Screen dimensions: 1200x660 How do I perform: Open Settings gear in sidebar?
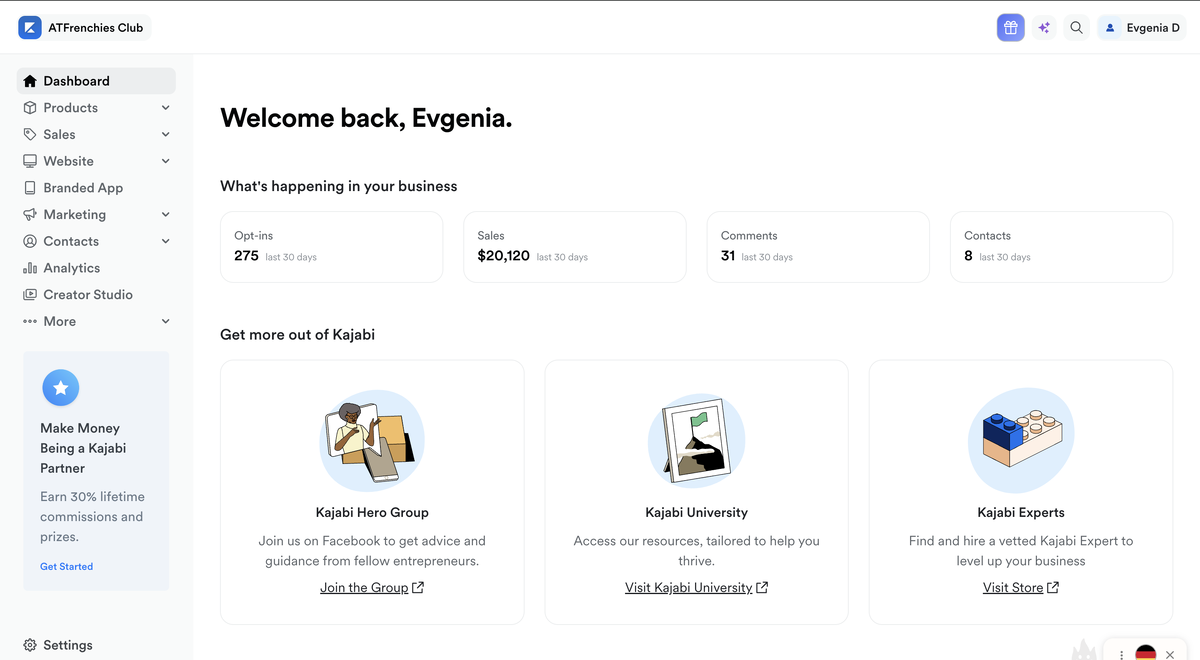[58, 645]
